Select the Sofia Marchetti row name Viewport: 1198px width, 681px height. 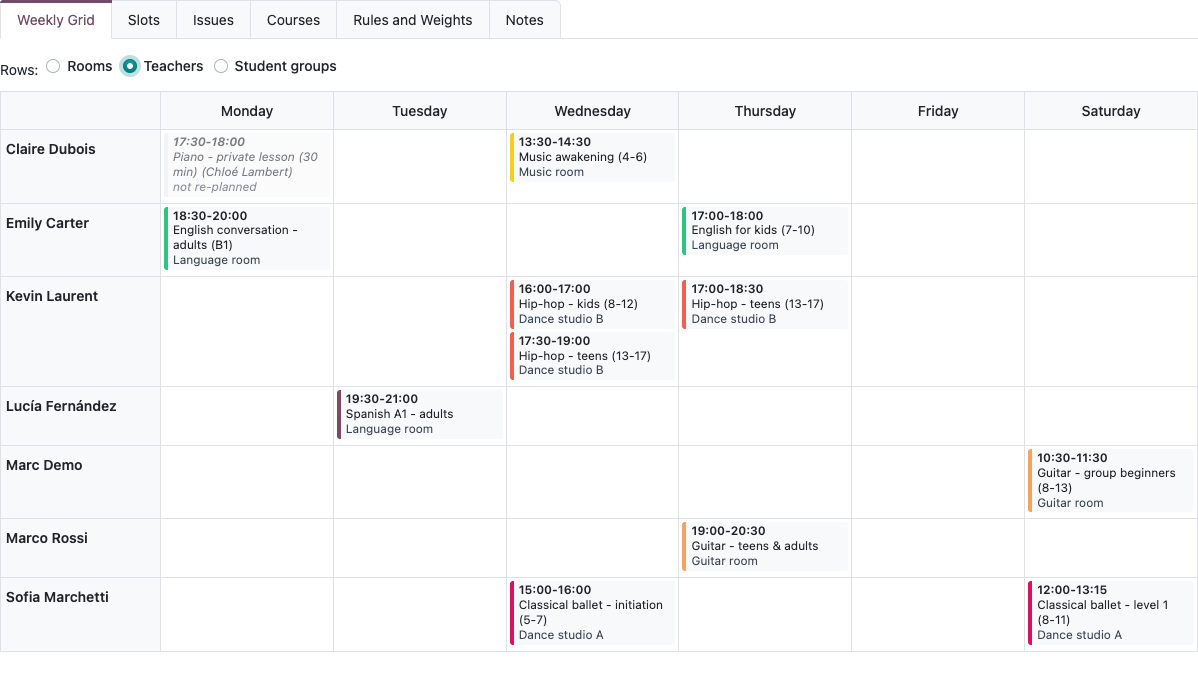(x=57, y=598)
